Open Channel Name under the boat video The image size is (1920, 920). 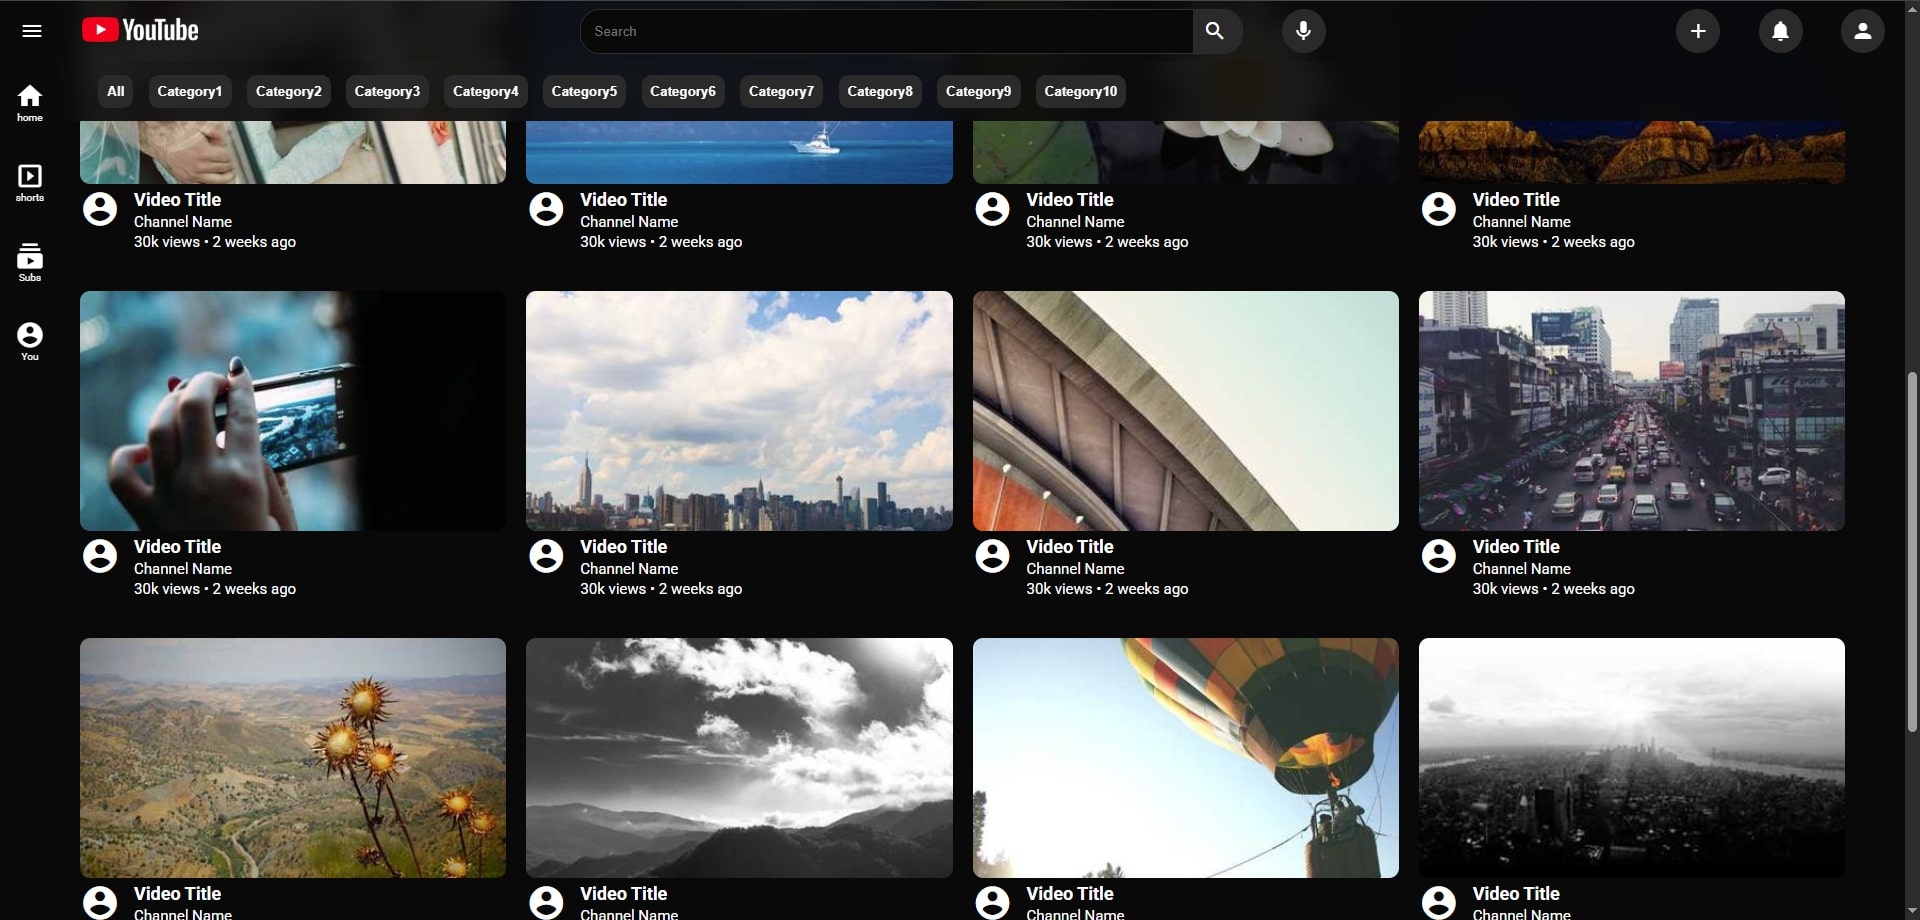click(x=629, y=222)
